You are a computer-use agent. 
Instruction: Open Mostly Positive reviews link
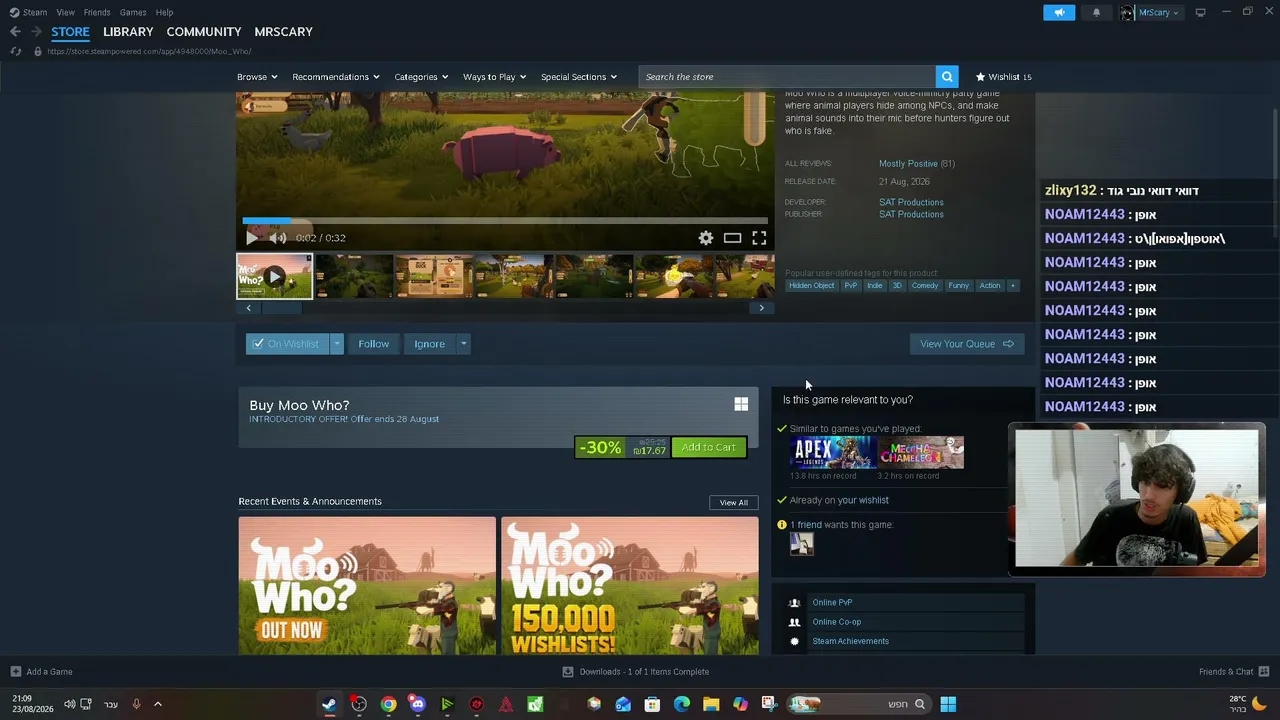point(908,164)
